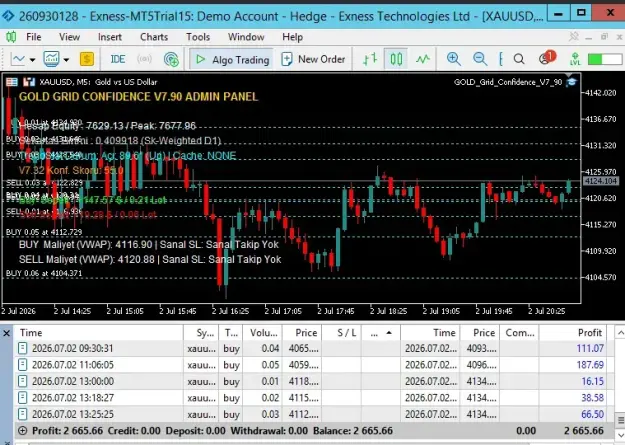Click the expert advisor graduation cap icon
625x445 pixels.
(571, 82)
